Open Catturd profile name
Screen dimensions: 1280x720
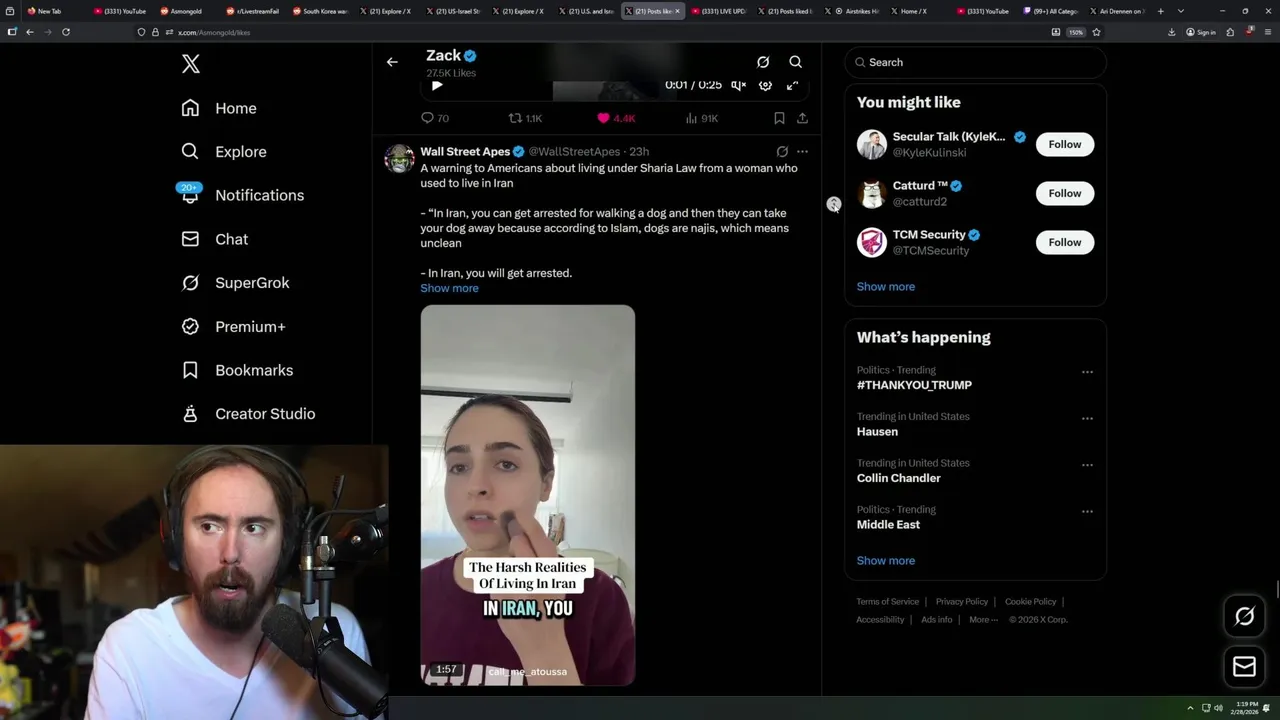[920, 186]
